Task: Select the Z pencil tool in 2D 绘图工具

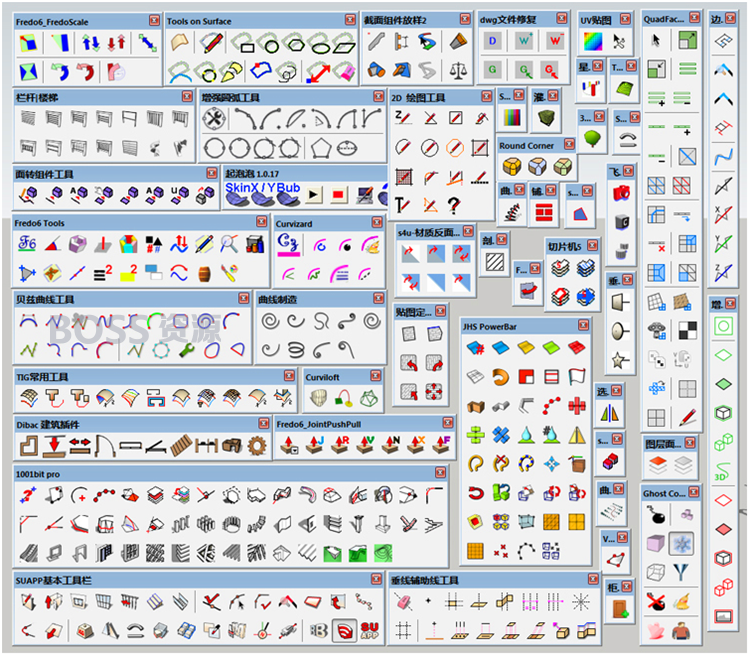Action: click(x=403, y=118)
